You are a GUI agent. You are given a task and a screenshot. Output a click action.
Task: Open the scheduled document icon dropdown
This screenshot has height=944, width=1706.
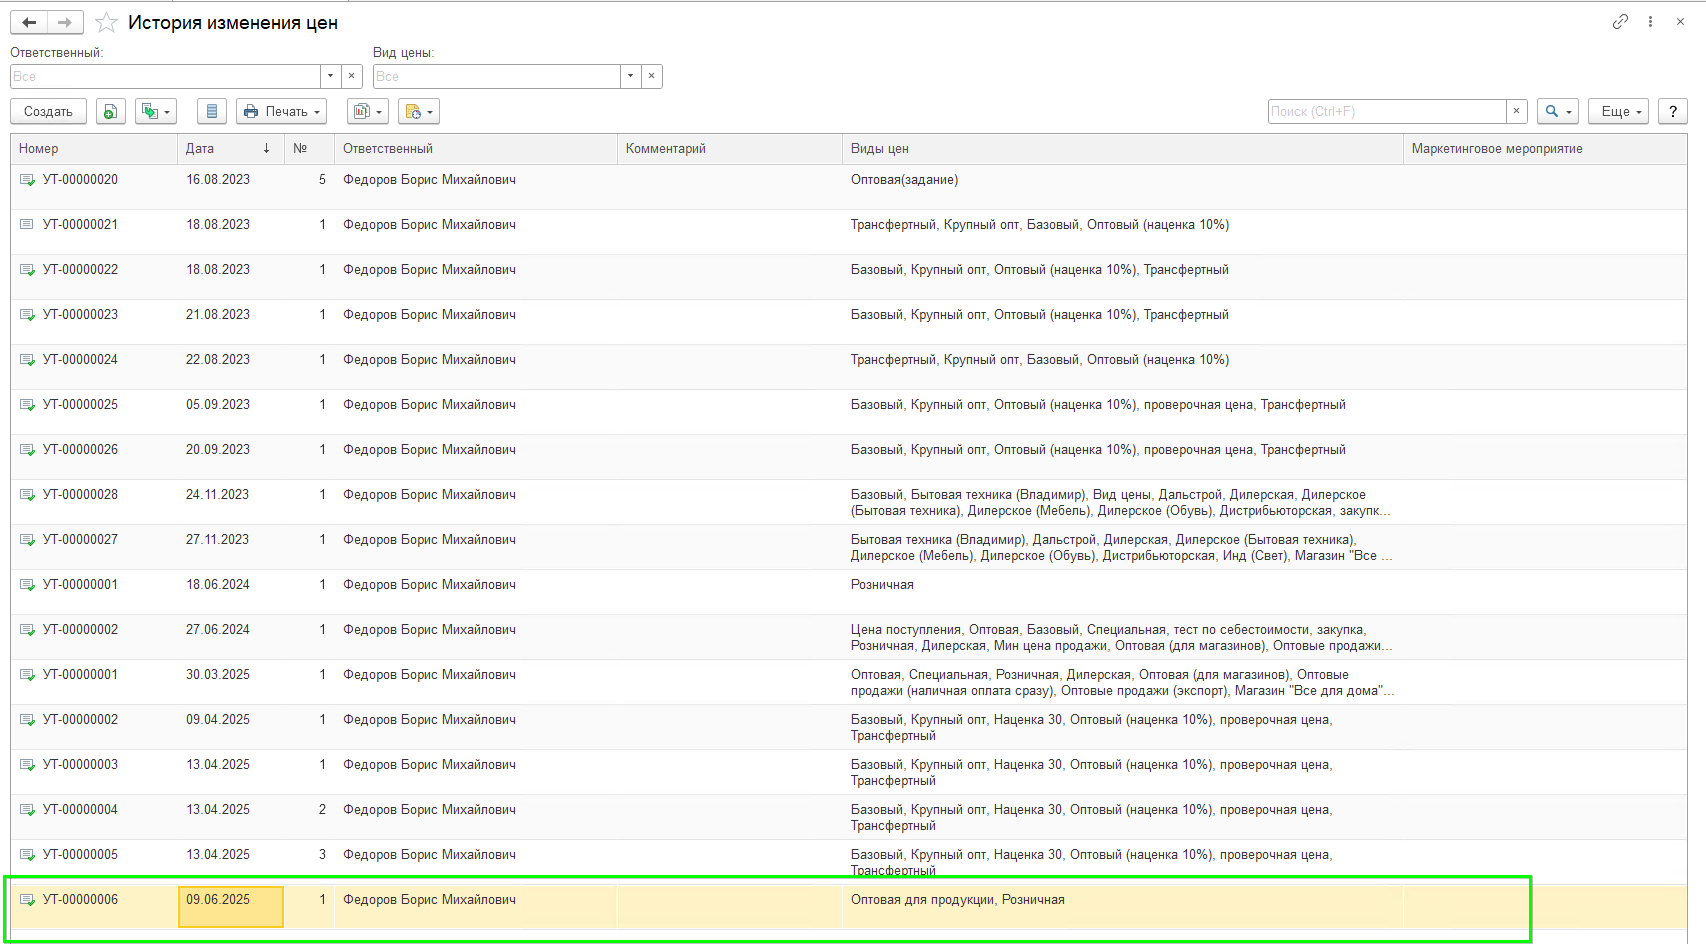[x=418, y=111]
